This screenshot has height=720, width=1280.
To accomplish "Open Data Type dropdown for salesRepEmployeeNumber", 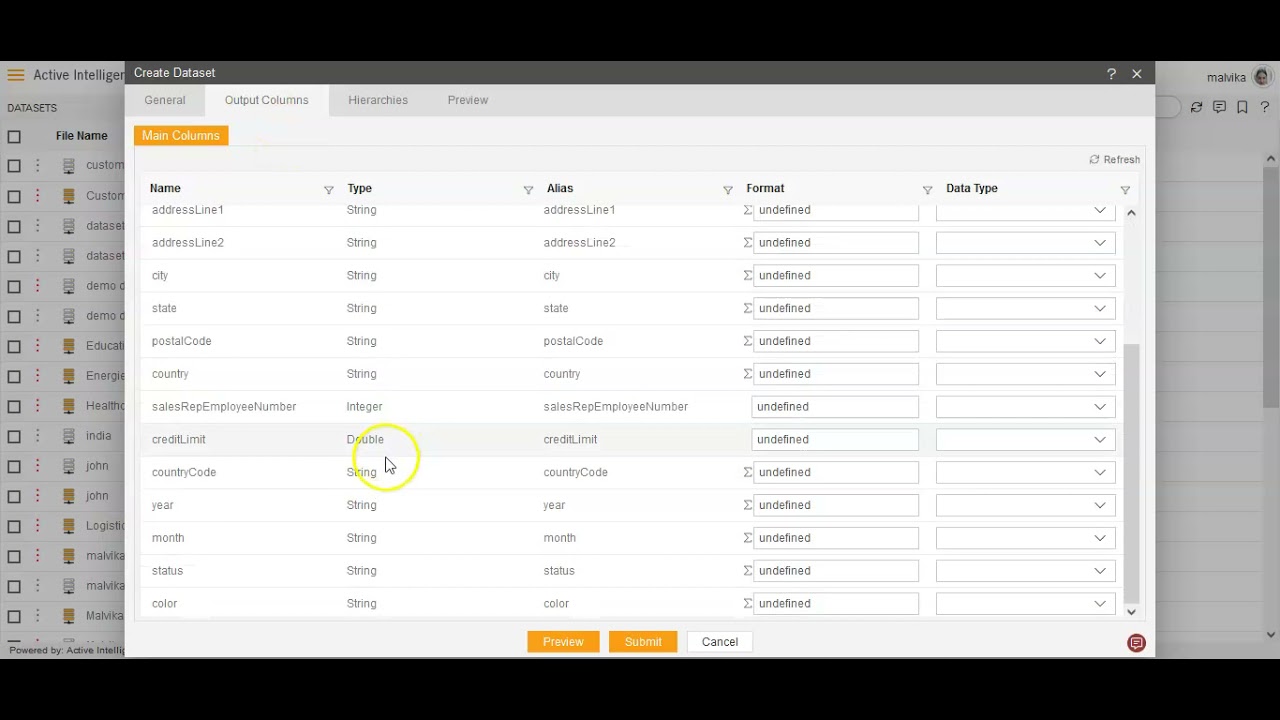I will point(1025,406).
